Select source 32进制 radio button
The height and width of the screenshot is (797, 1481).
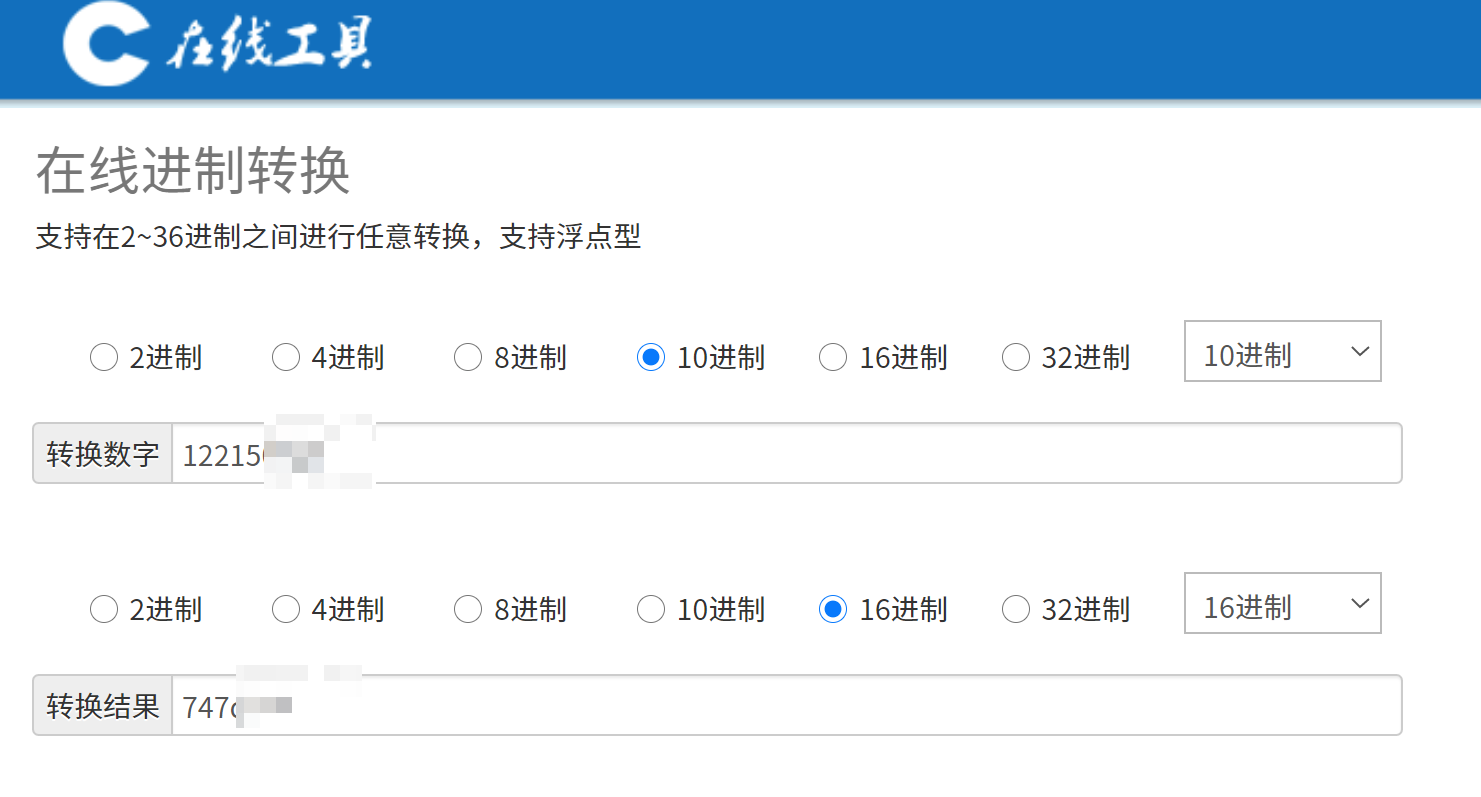click(1016, 357)
